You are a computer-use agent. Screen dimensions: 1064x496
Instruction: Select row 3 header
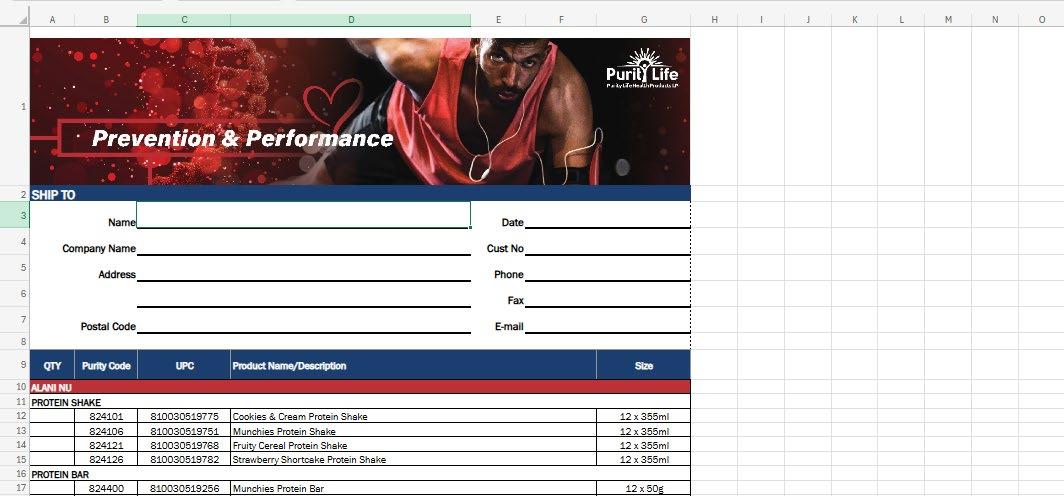pos(15,215)
